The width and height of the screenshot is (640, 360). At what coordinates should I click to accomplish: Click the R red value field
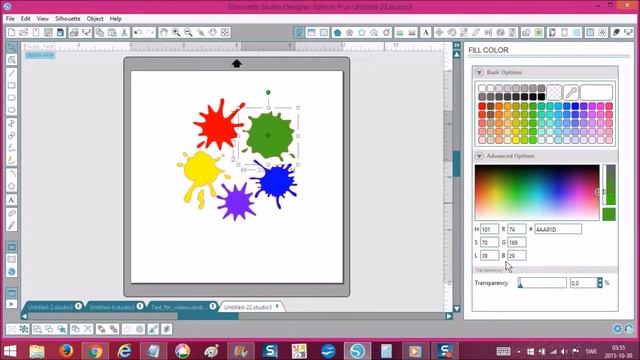coord(516,229)
